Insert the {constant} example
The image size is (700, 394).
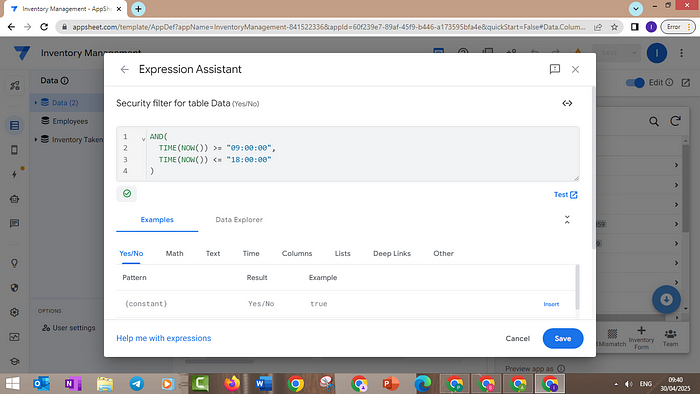click(551, 304)
